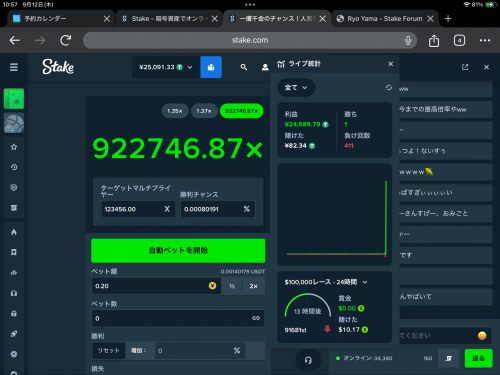Go back in the browser

15,40
